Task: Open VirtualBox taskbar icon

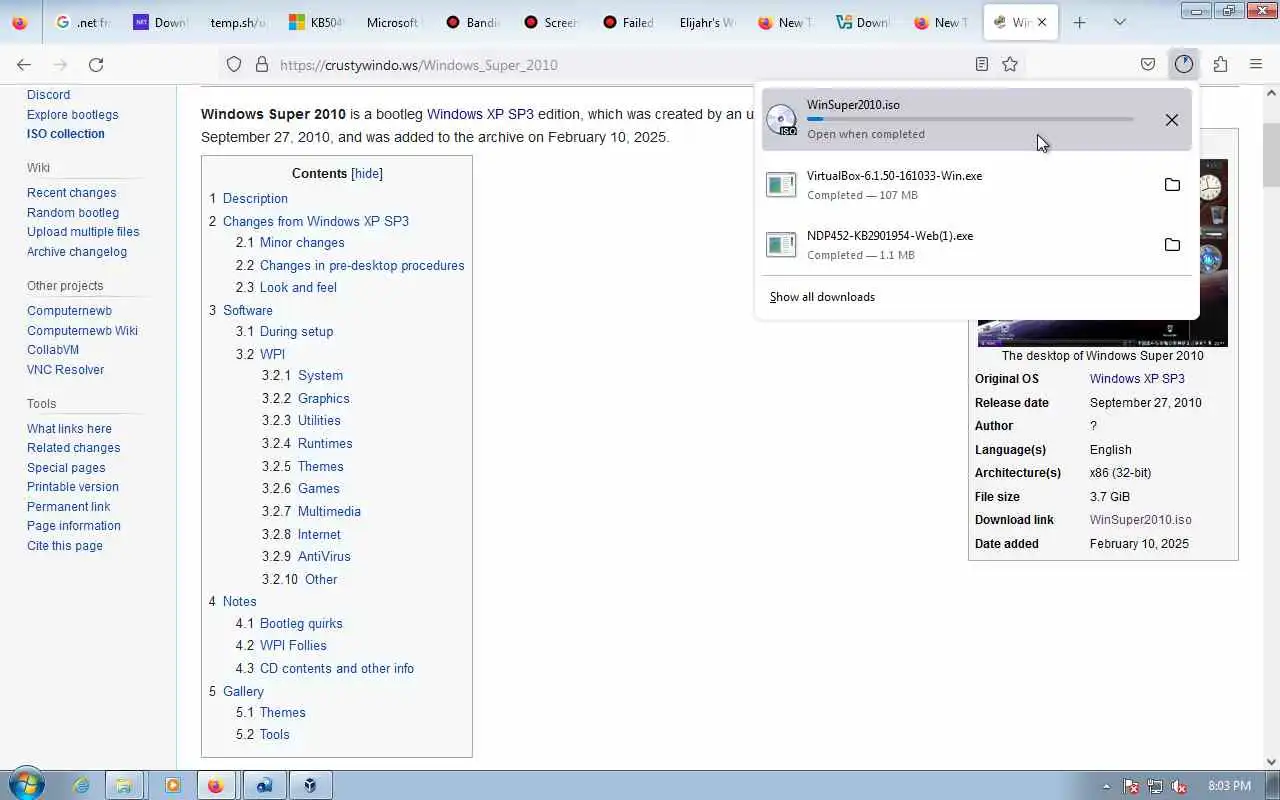Action: click(x=310, y=785)
